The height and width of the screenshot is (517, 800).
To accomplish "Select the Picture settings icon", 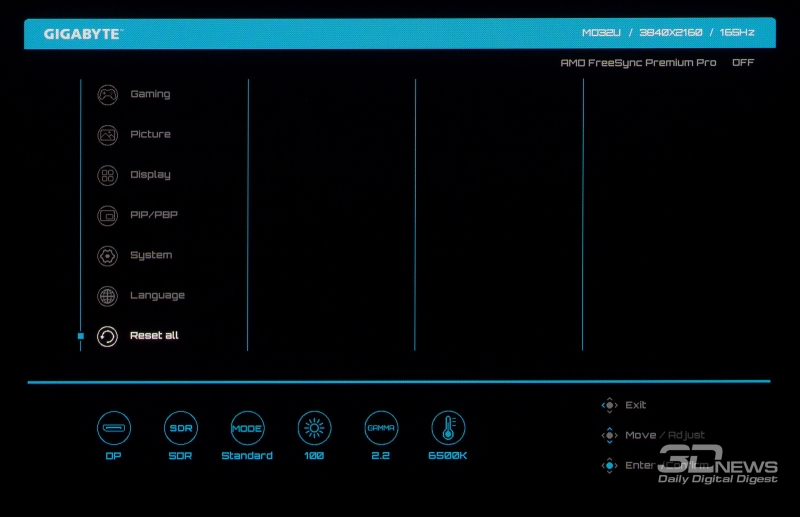I will [107, 135].
